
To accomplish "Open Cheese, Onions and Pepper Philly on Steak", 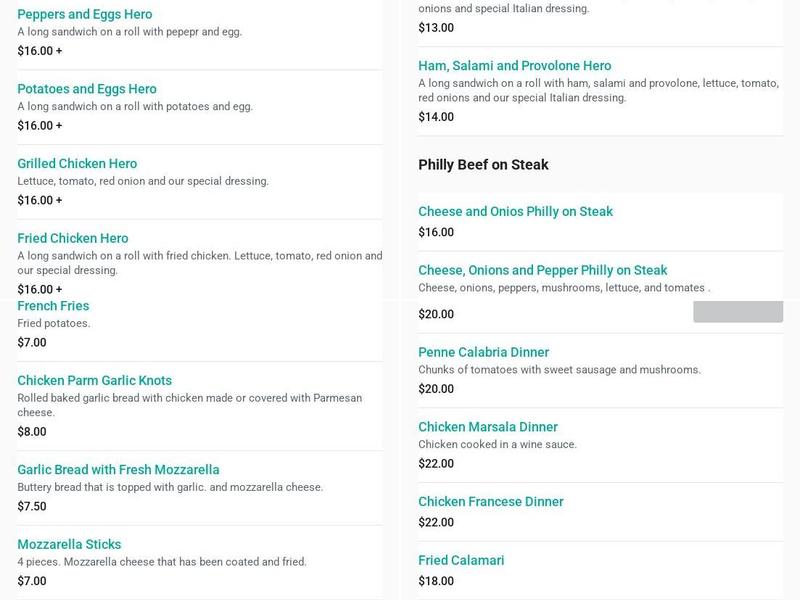I will (542, 271).
